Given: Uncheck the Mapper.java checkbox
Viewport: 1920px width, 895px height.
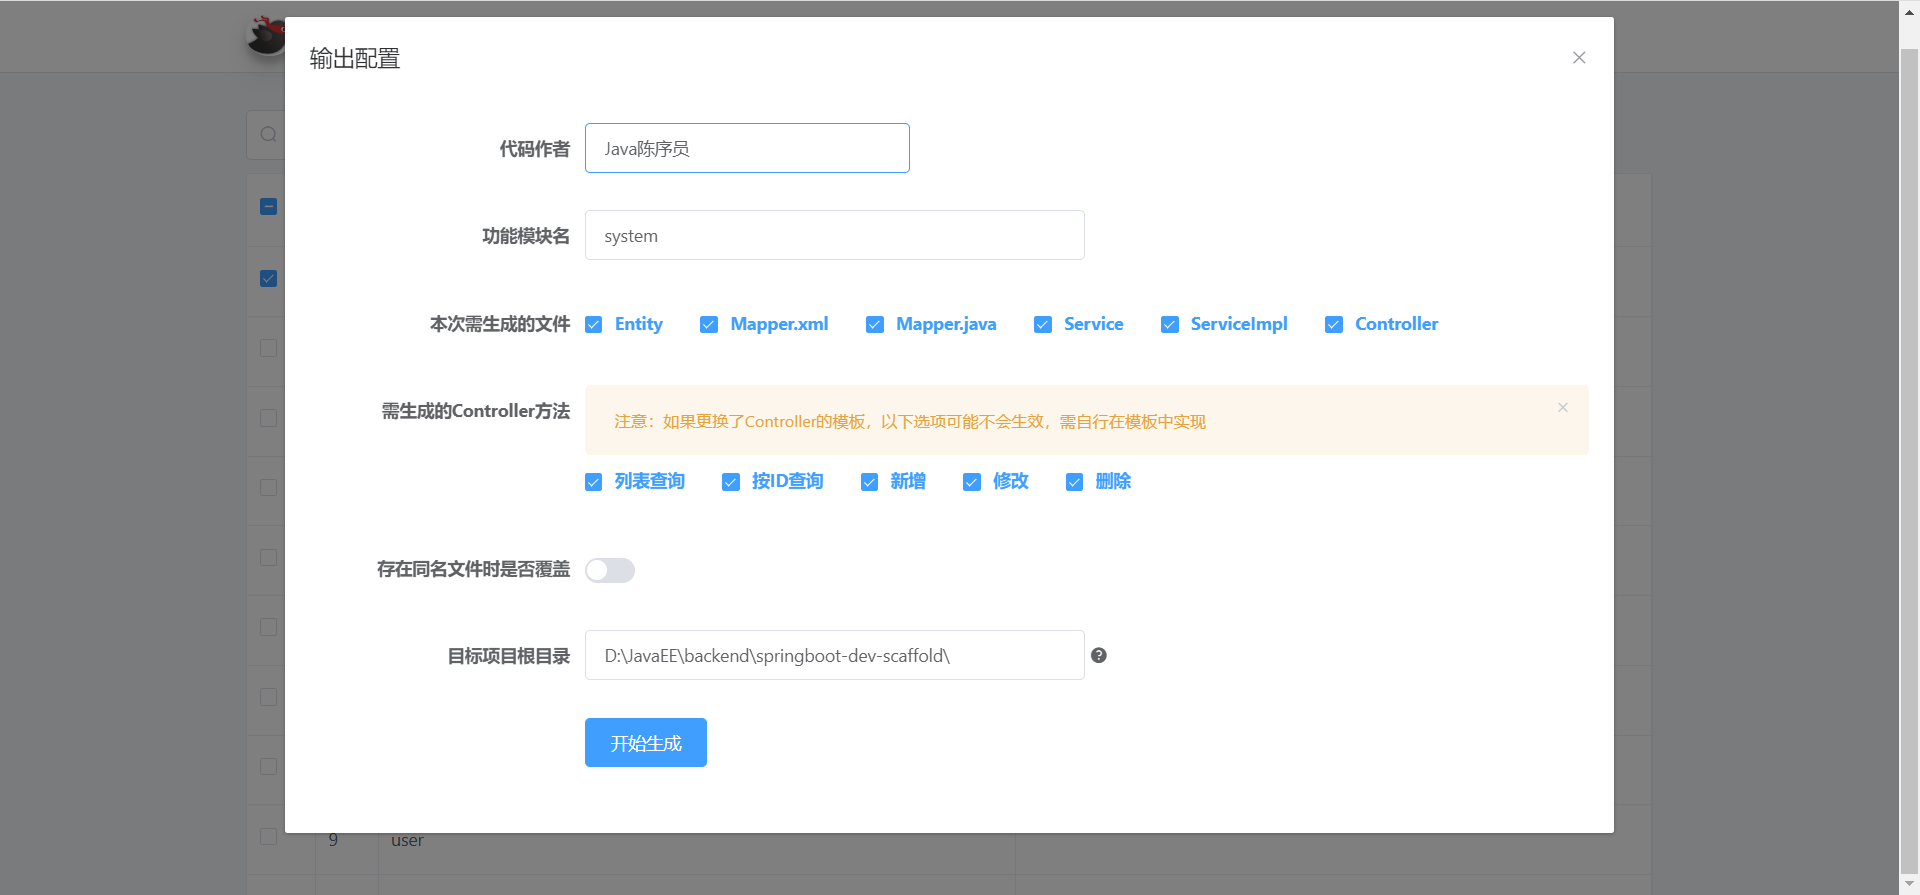Looking at the screenshot, I should pyautogui.click(x=875, y=324).
